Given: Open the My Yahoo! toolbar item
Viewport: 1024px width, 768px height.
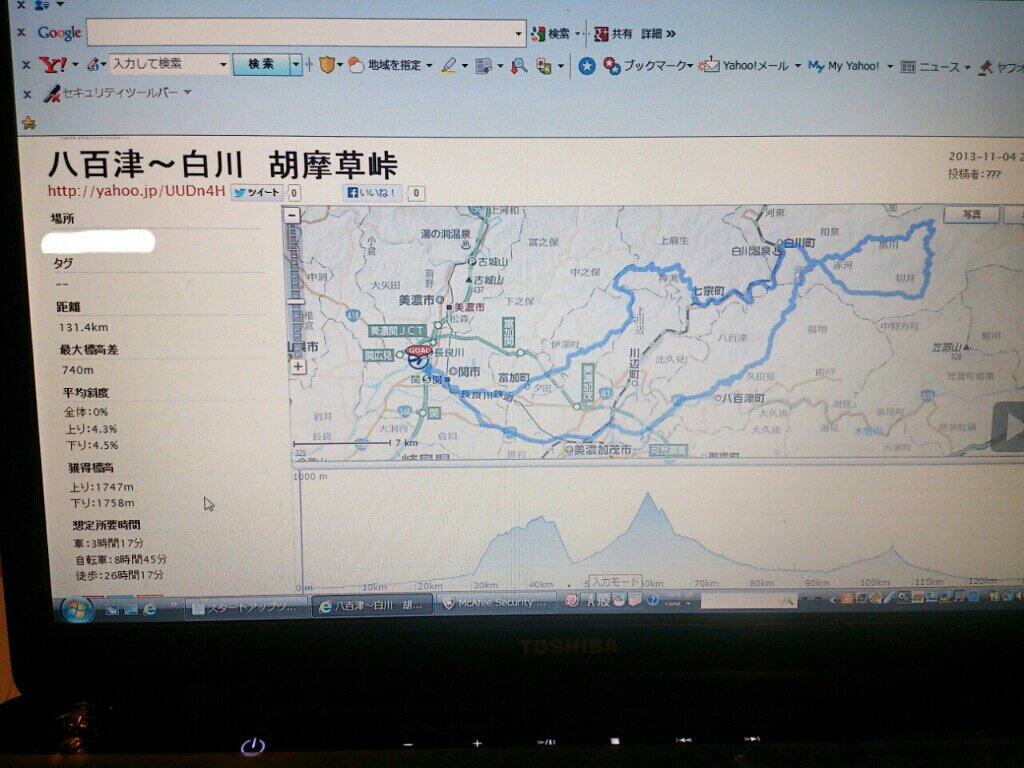Looking at the screenshot, I should 844,66.
